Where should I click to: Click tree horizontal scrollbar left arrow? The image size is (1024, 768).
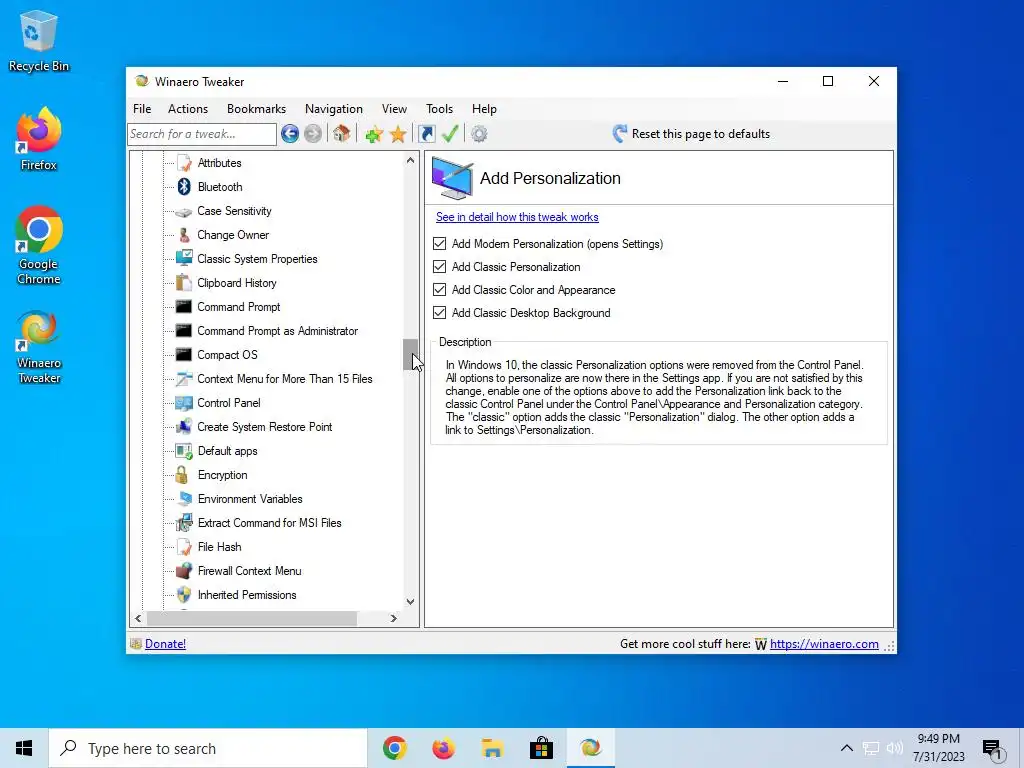click(x=138, y=618)
